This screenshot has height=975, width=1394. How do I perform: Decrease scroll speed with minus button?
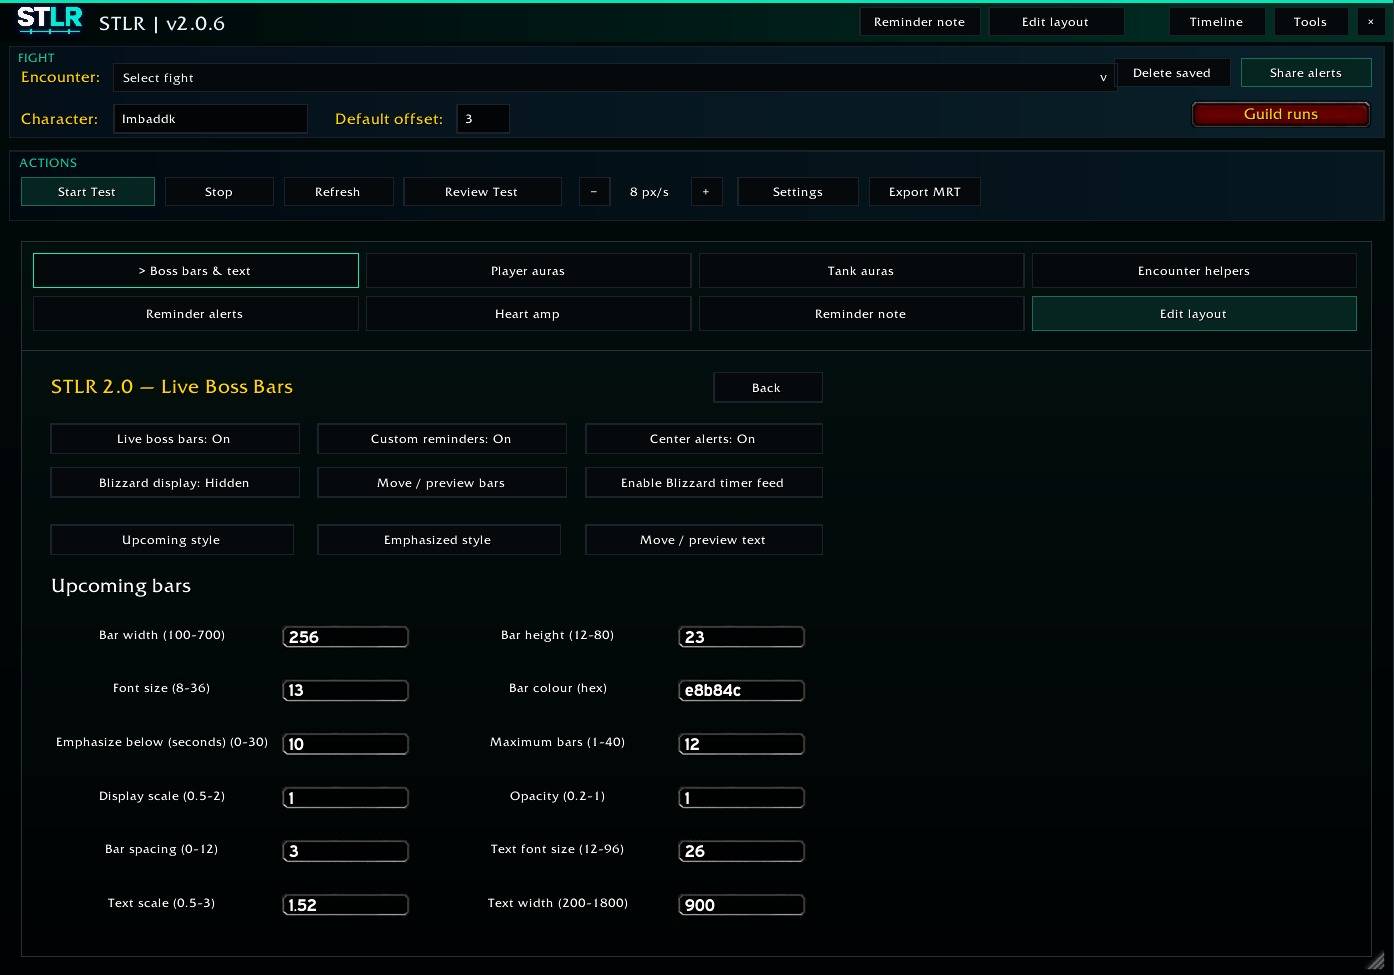(x=594, y=192)
